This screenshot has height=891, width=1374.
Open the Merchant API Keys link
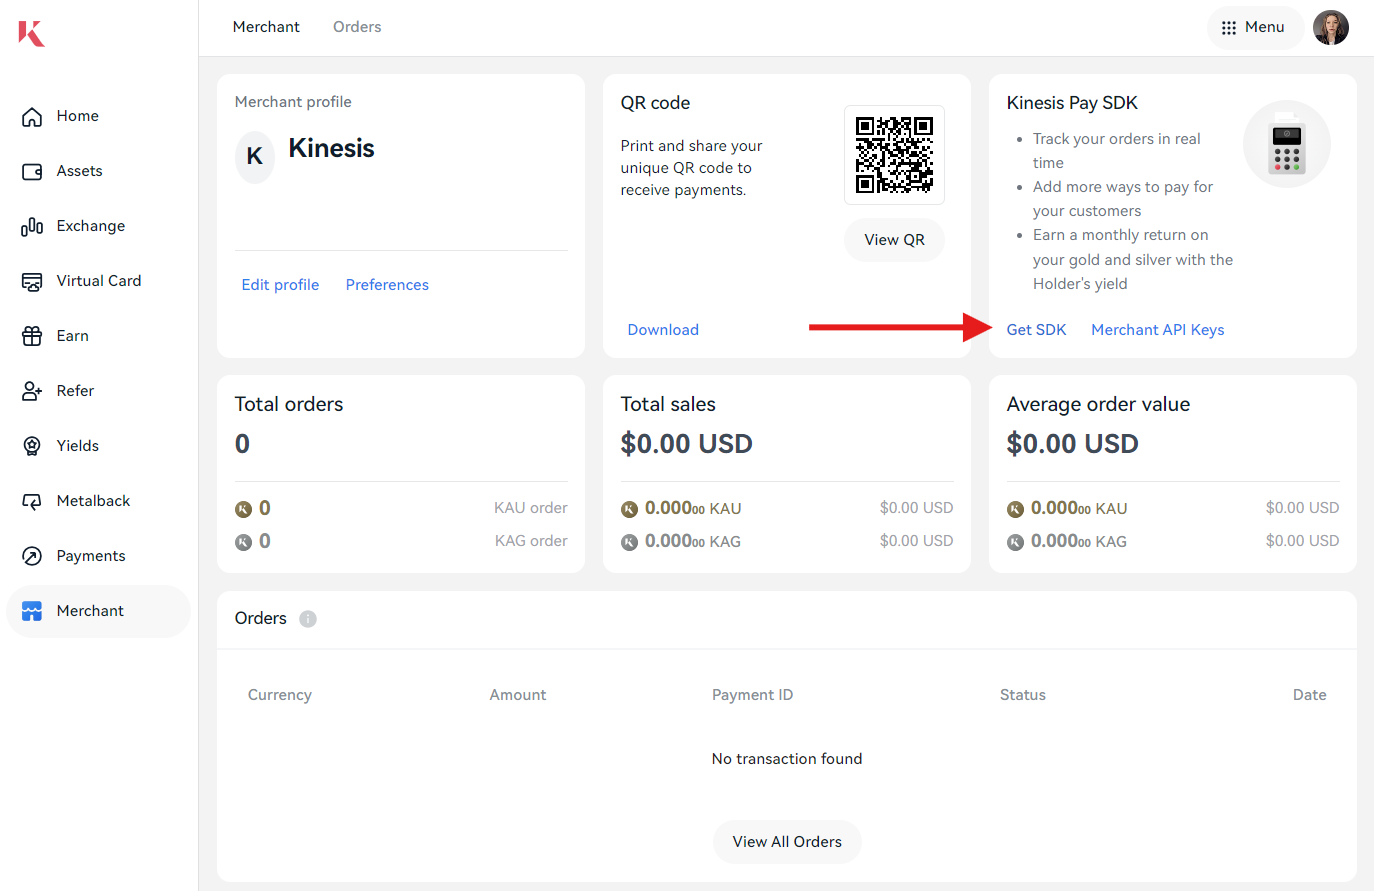point(1157,330)
